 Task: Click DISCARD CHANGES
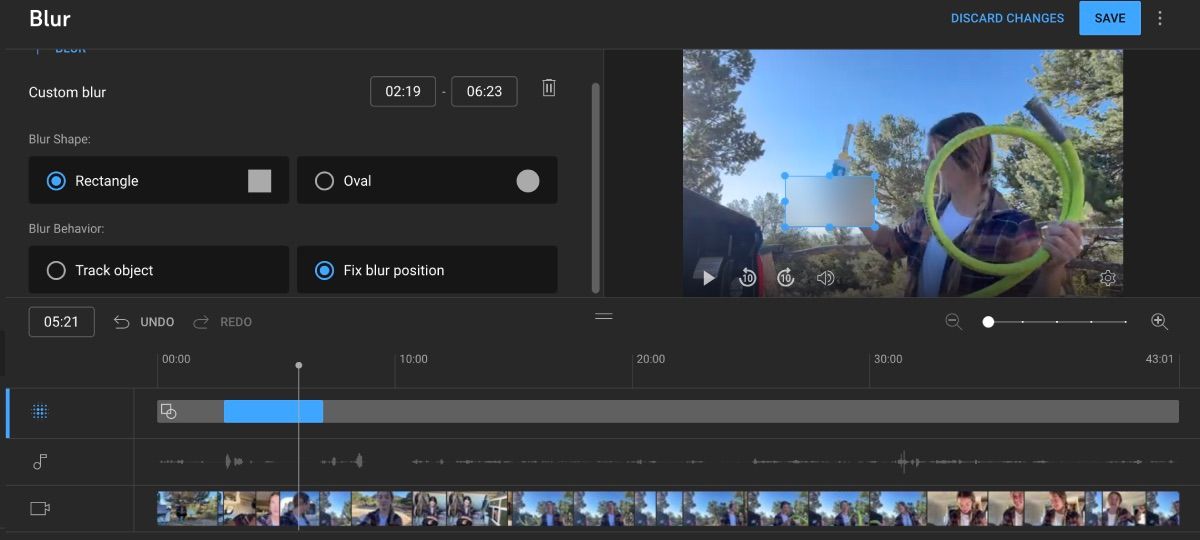(1007, 18)
